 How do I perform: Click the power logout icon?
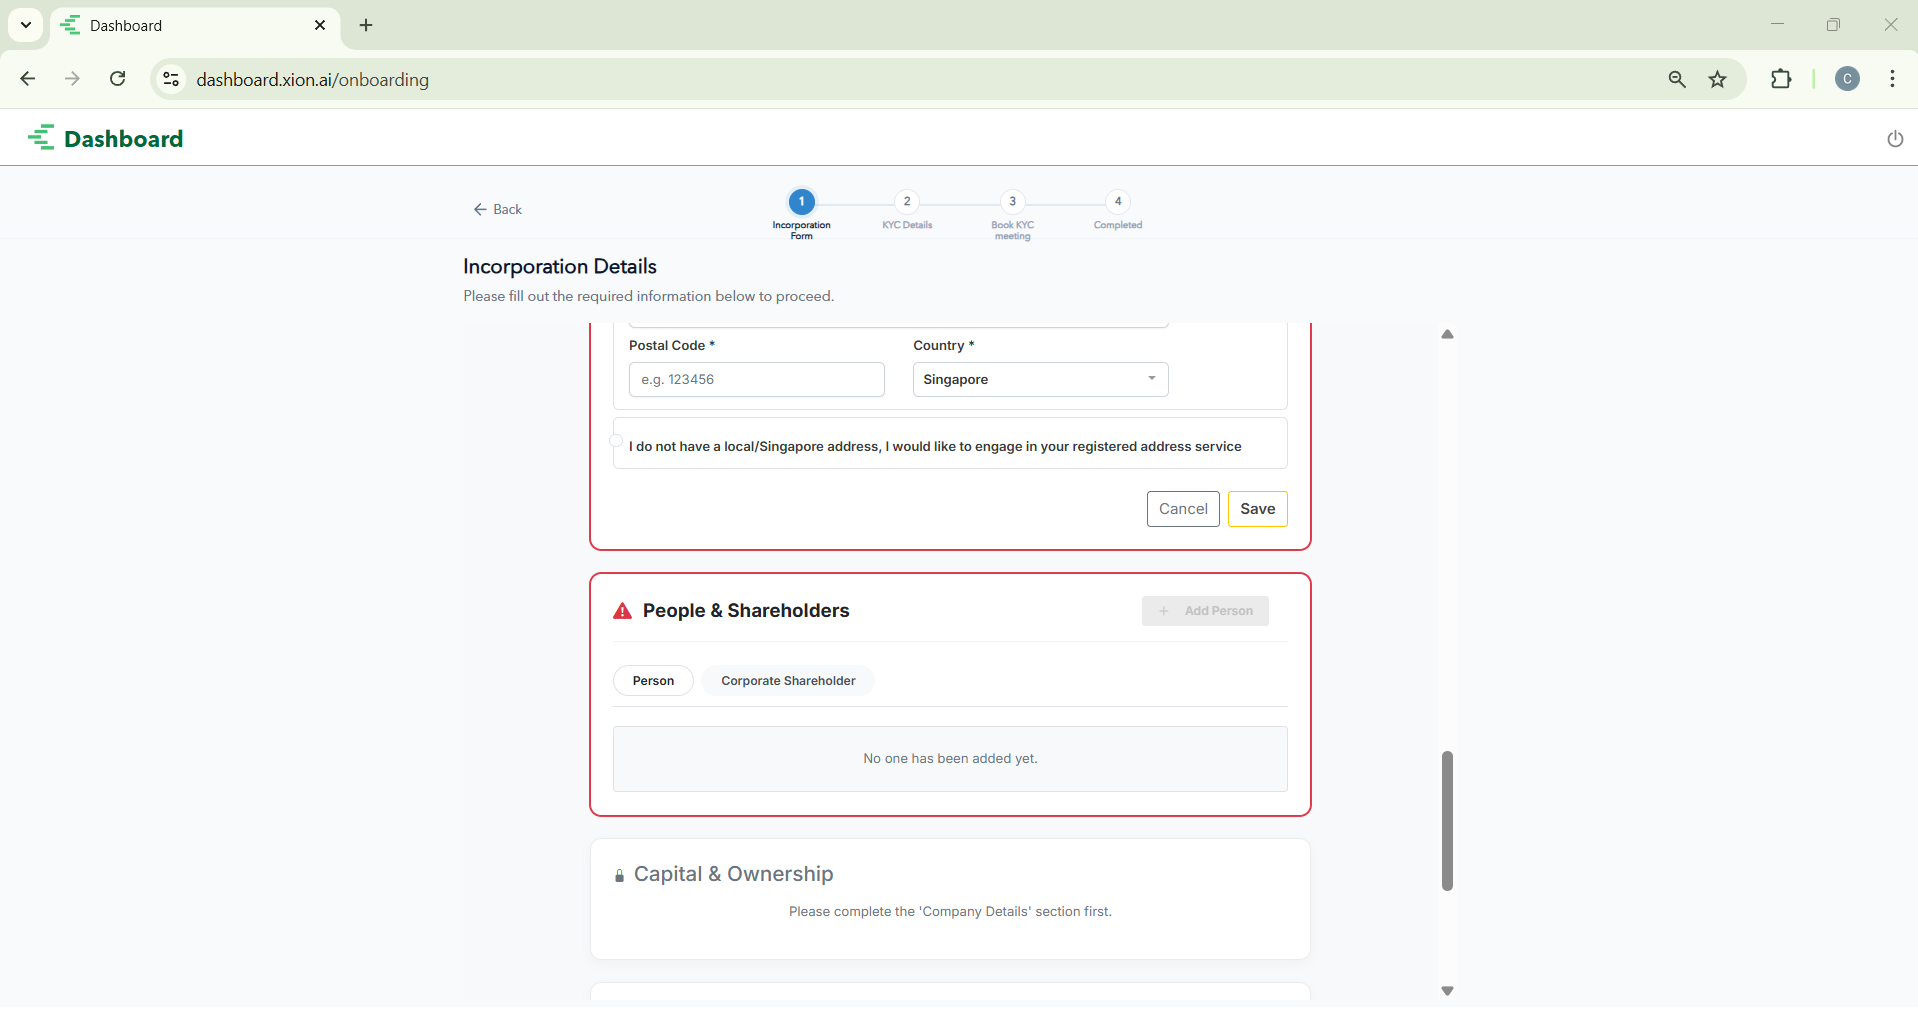(x=1894, y=139)
